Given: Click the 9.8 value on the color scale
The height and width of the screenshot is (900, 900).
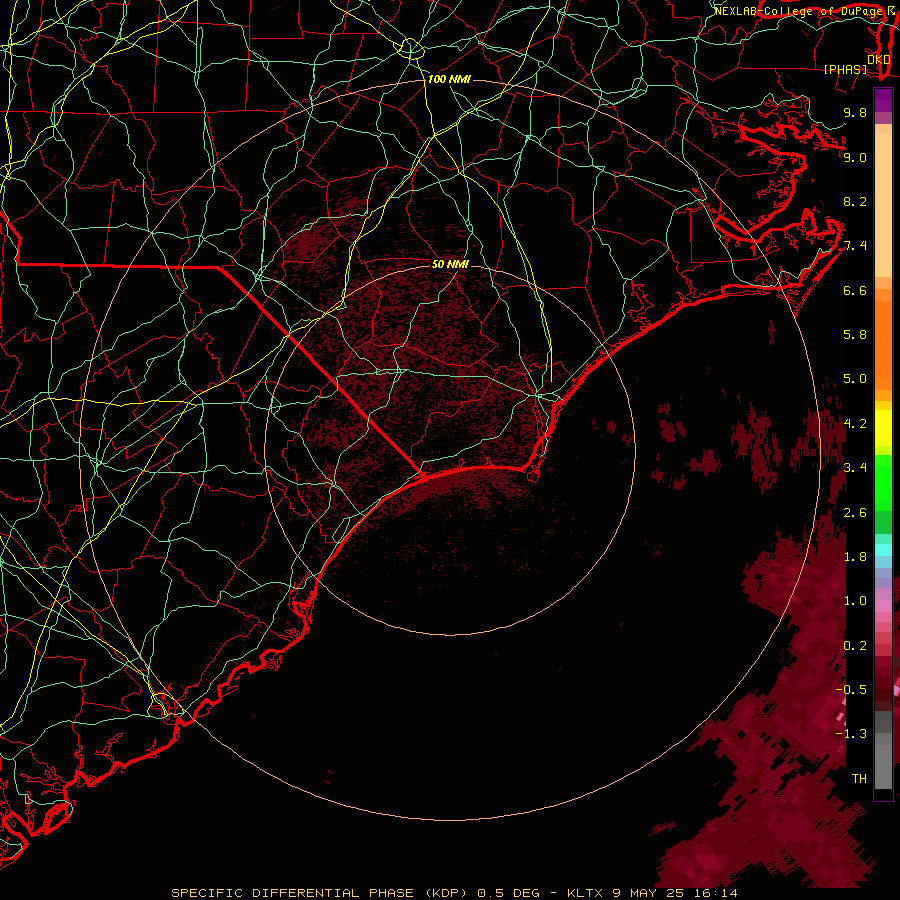Looking at the screenshot, I should [855, 112].
